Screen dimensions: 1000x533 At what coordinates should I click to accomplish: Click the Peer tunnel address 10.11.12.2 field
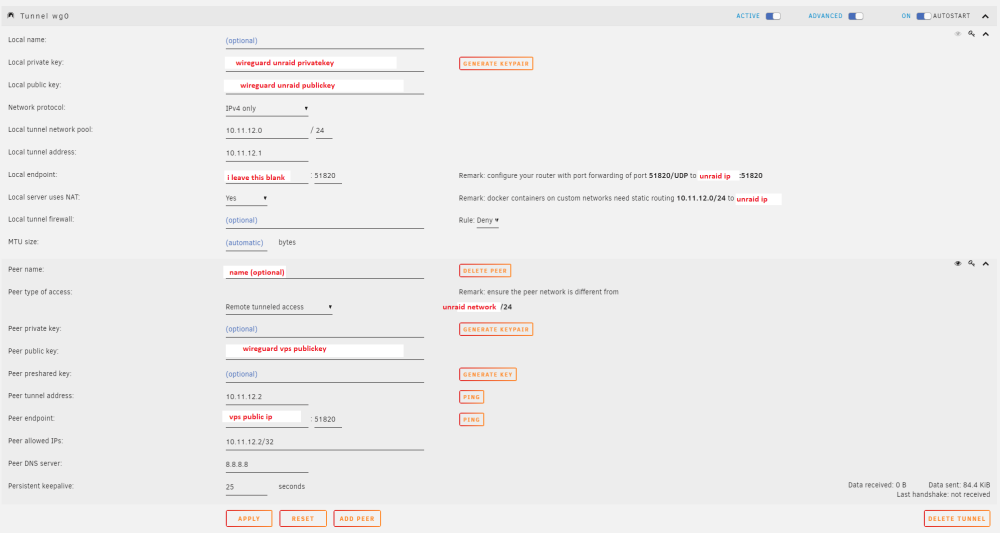pyautogui.click(x=267, y=397)
